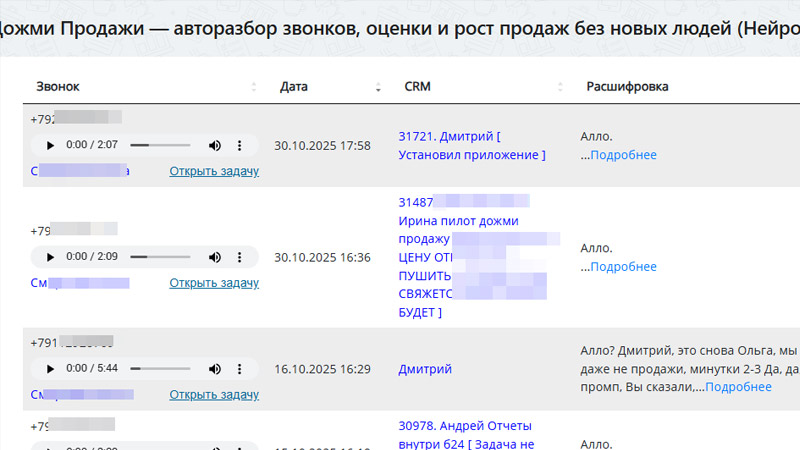Screen dimensions: 800x450
Task: Open more options on 5:44 player
Action: (239, 369)
